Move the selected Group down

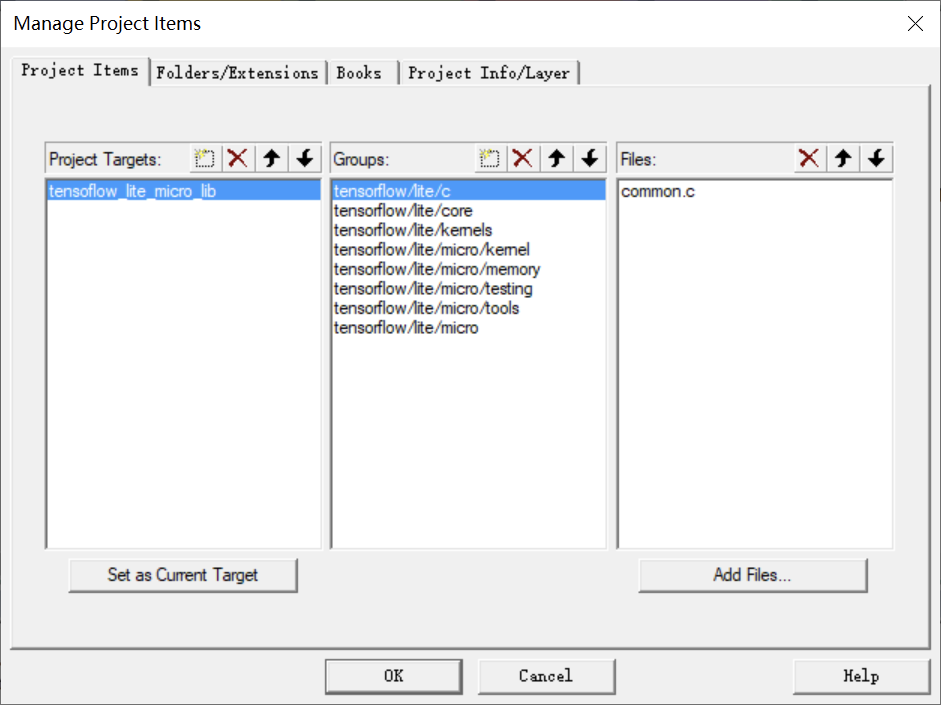click(590, 159)
